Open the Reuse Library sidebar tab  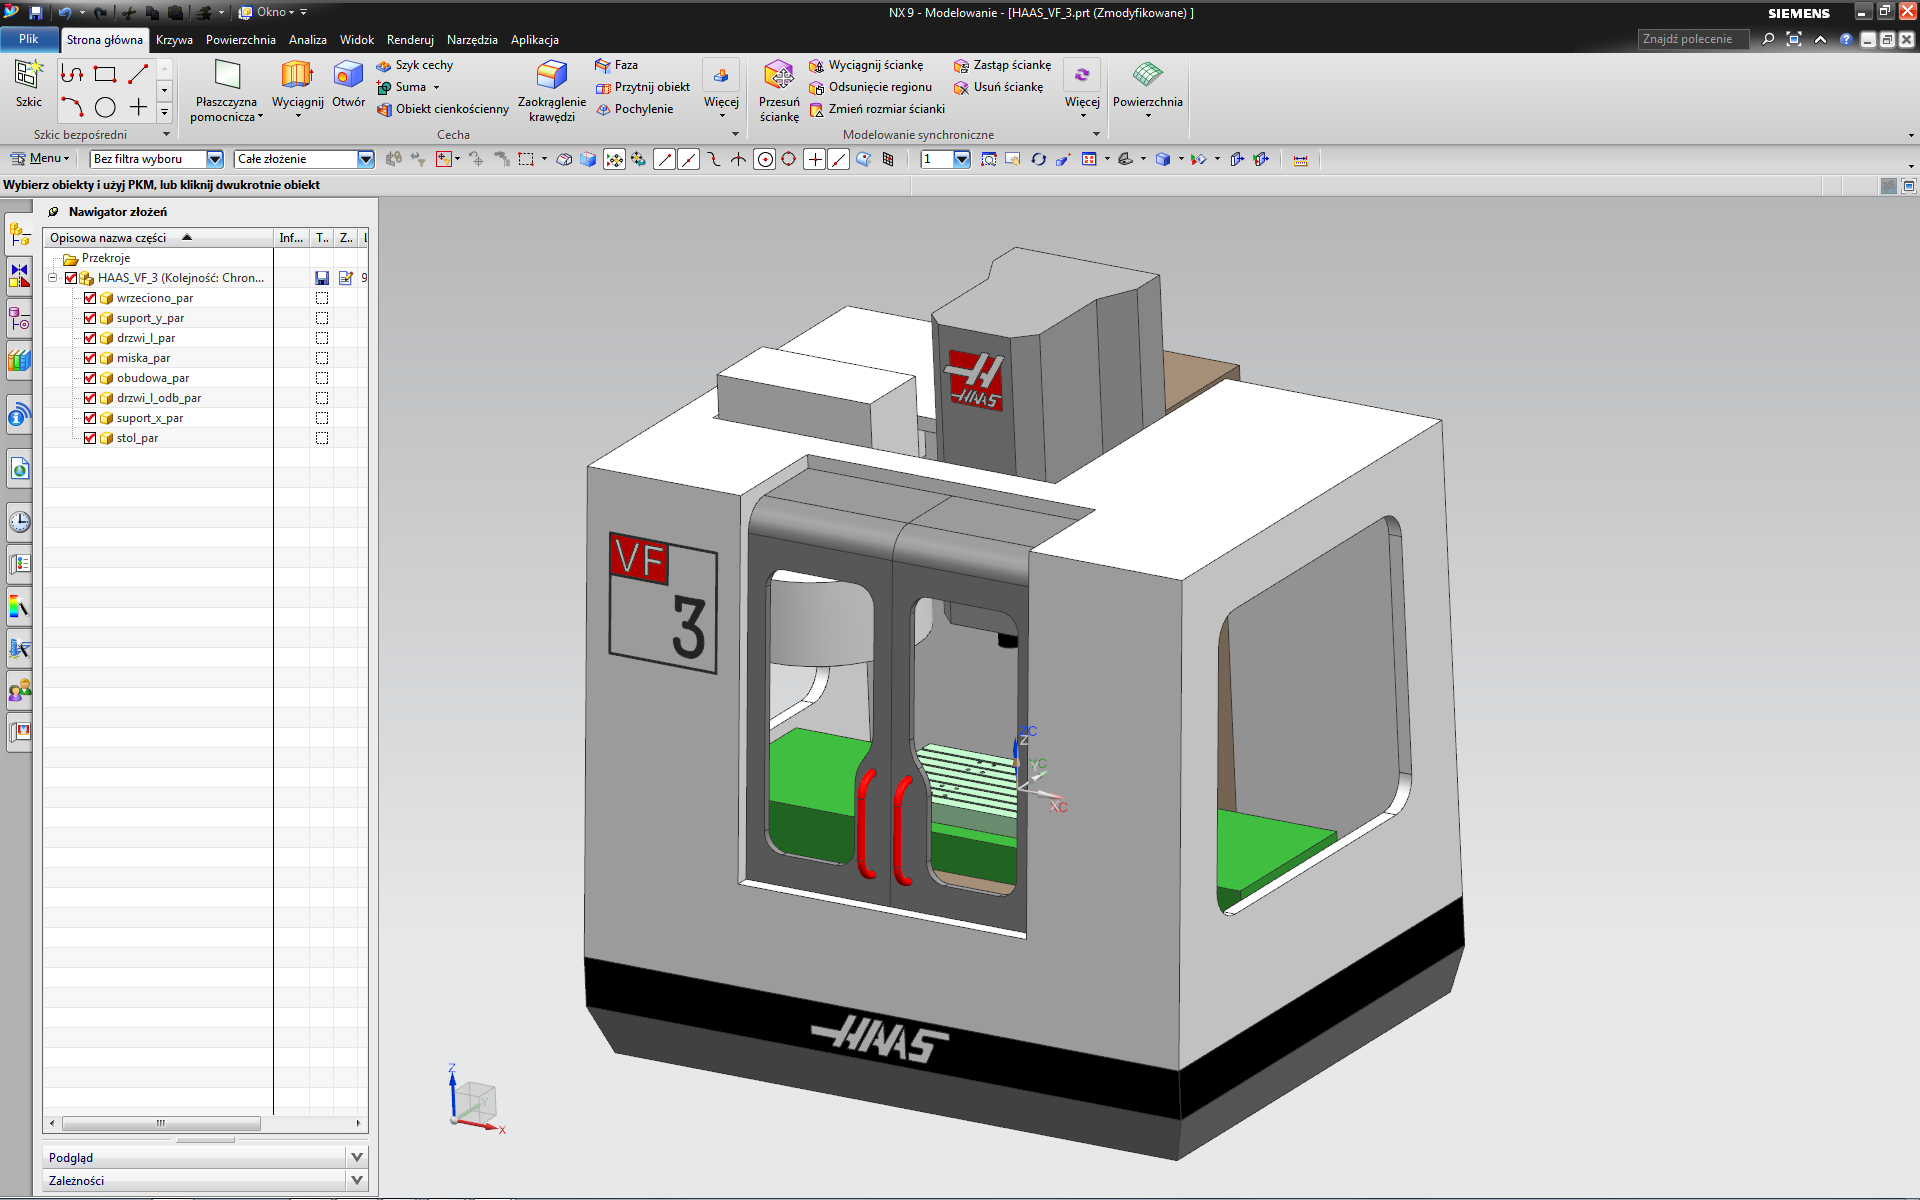click(19, 360)
